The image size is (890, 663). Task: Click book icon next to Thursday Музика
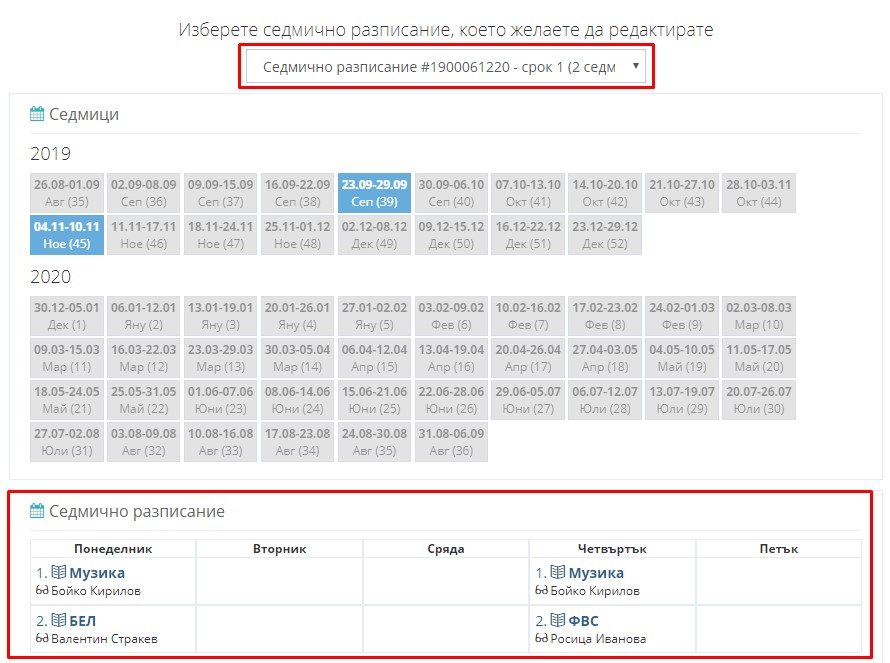click(x=558, y=572)
